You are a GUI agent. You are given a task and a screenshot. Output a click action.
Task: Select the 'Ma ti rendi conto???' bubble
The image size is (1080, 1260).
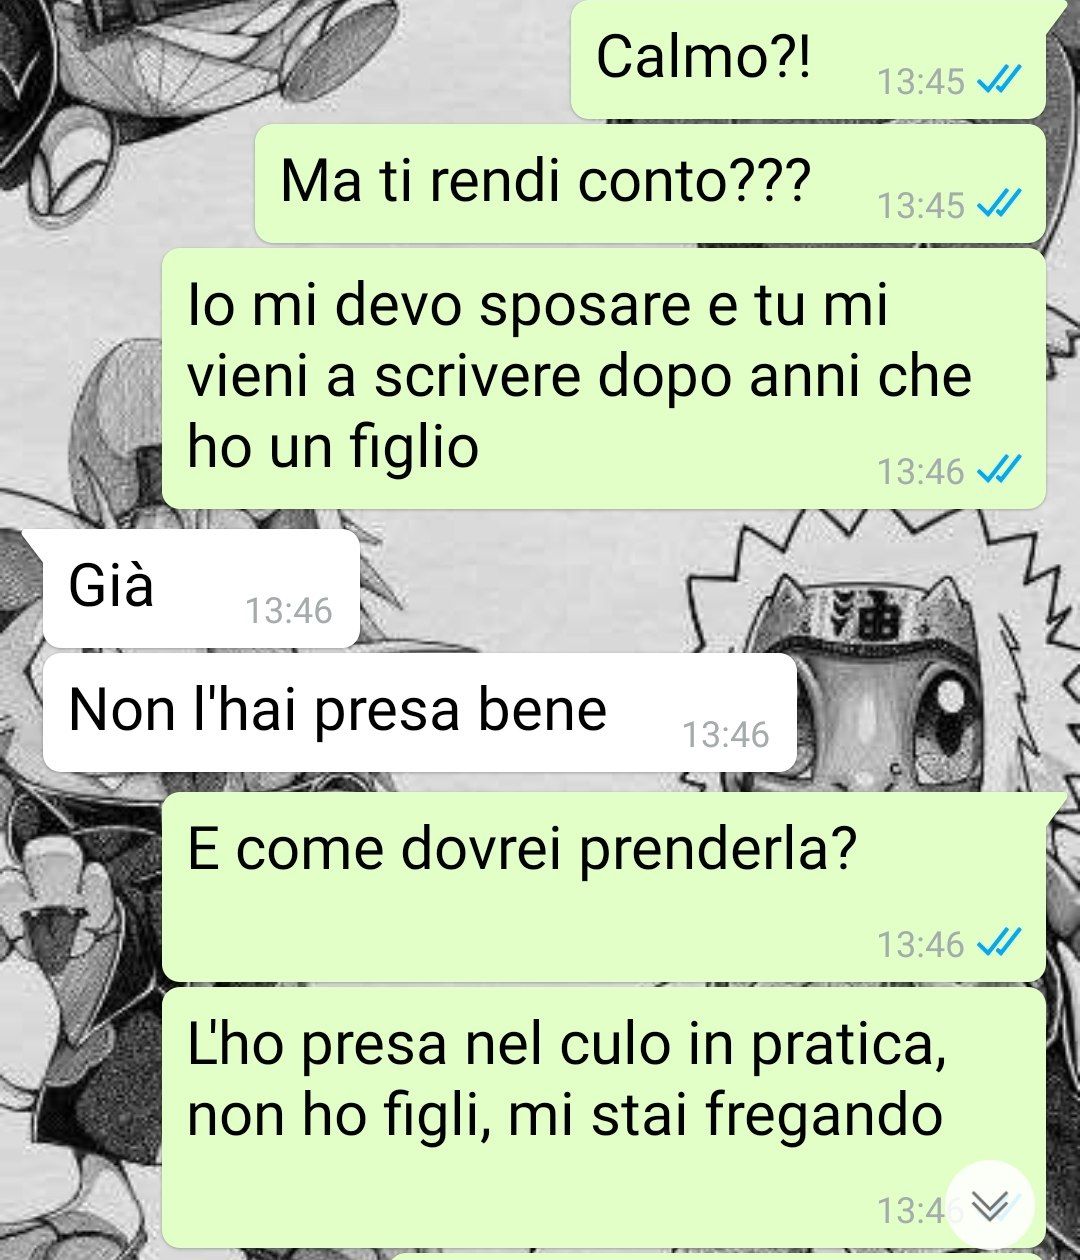(650, 184)
